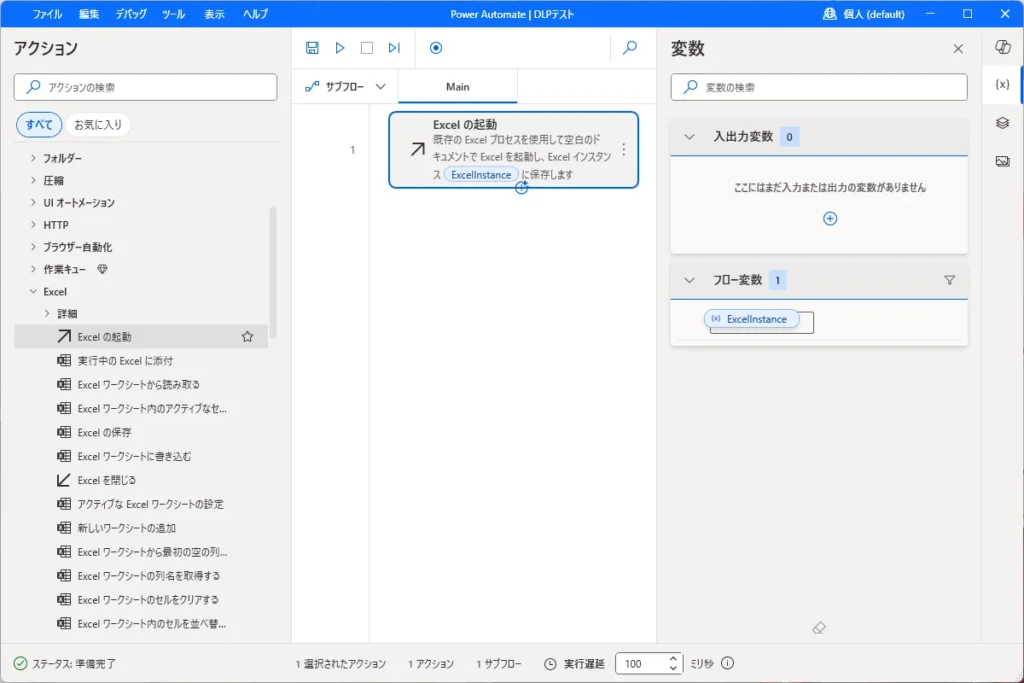The width and height of the screenshot is (1024, 683).
Task: Increase run delay with up stepper arrow
Action: coord(673,658)
